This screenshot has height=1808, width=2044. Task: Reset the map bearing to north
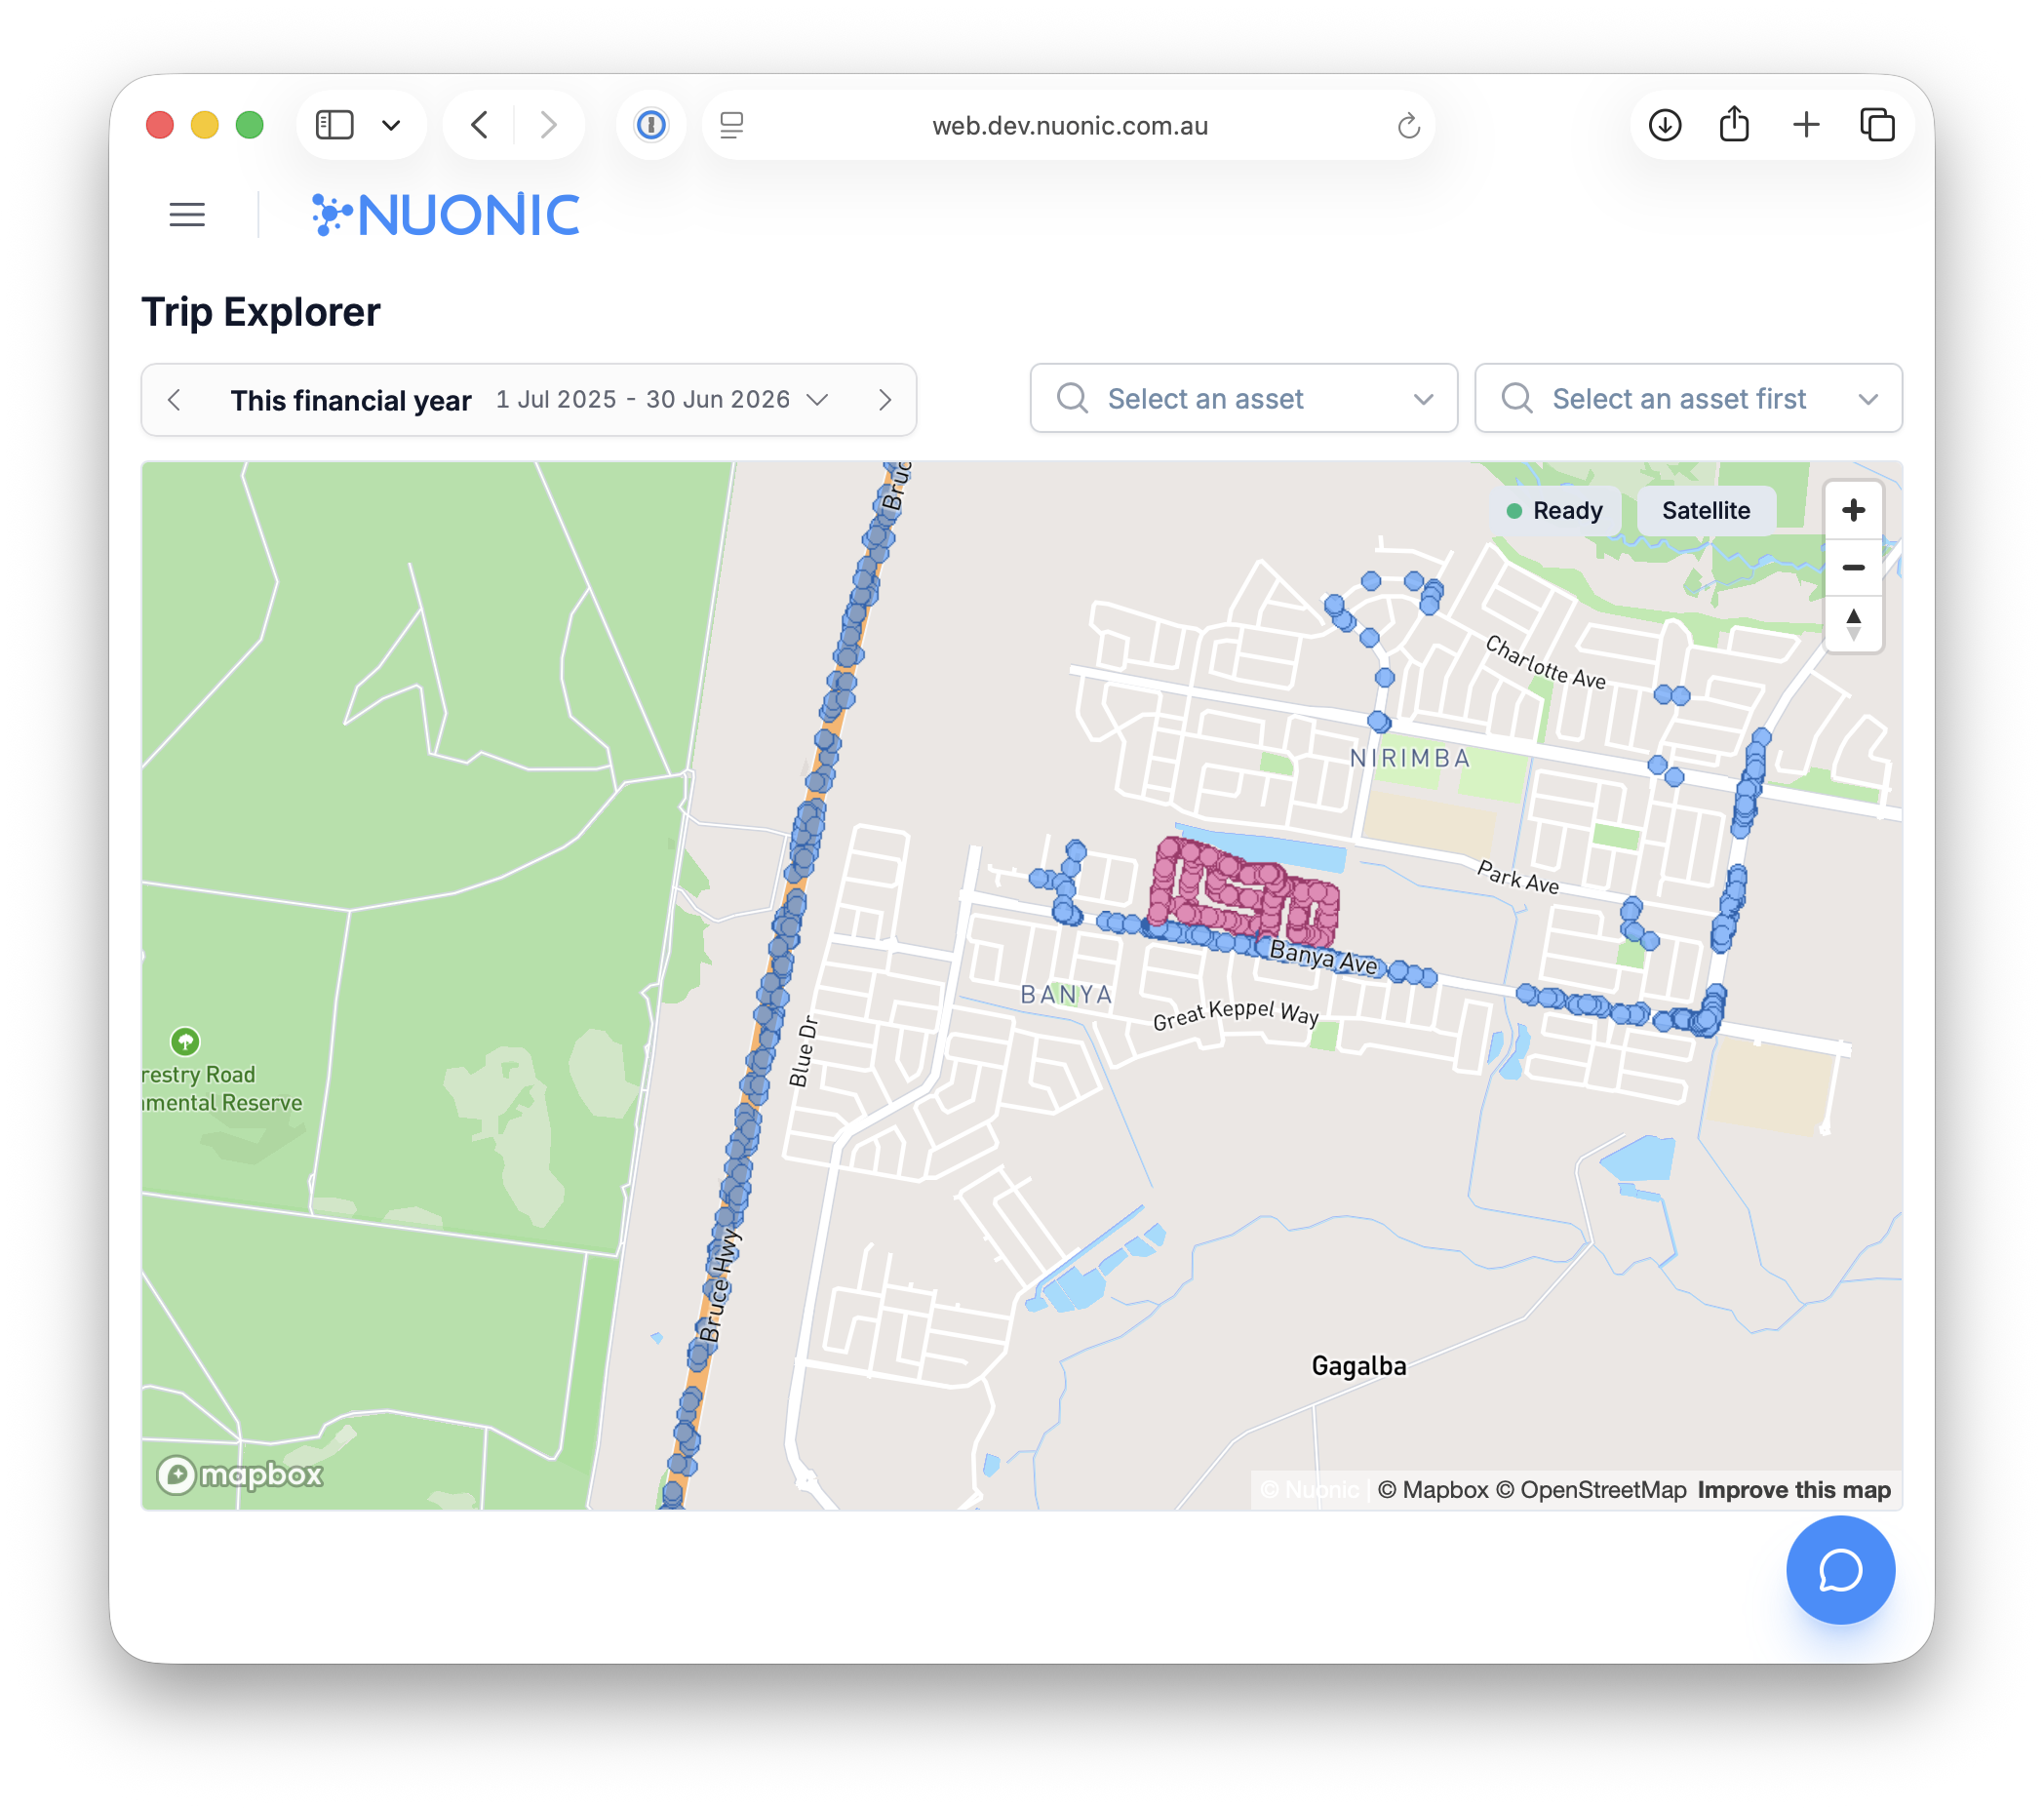coord(1852,624)
